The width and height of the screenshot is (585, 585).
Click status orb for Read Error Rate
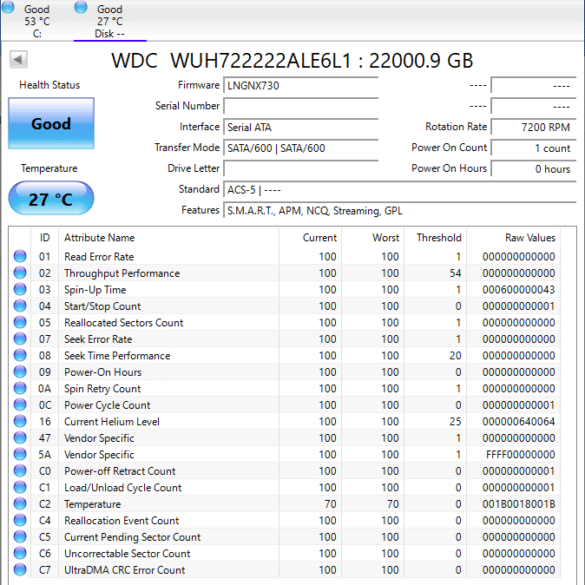click(20, 256)
